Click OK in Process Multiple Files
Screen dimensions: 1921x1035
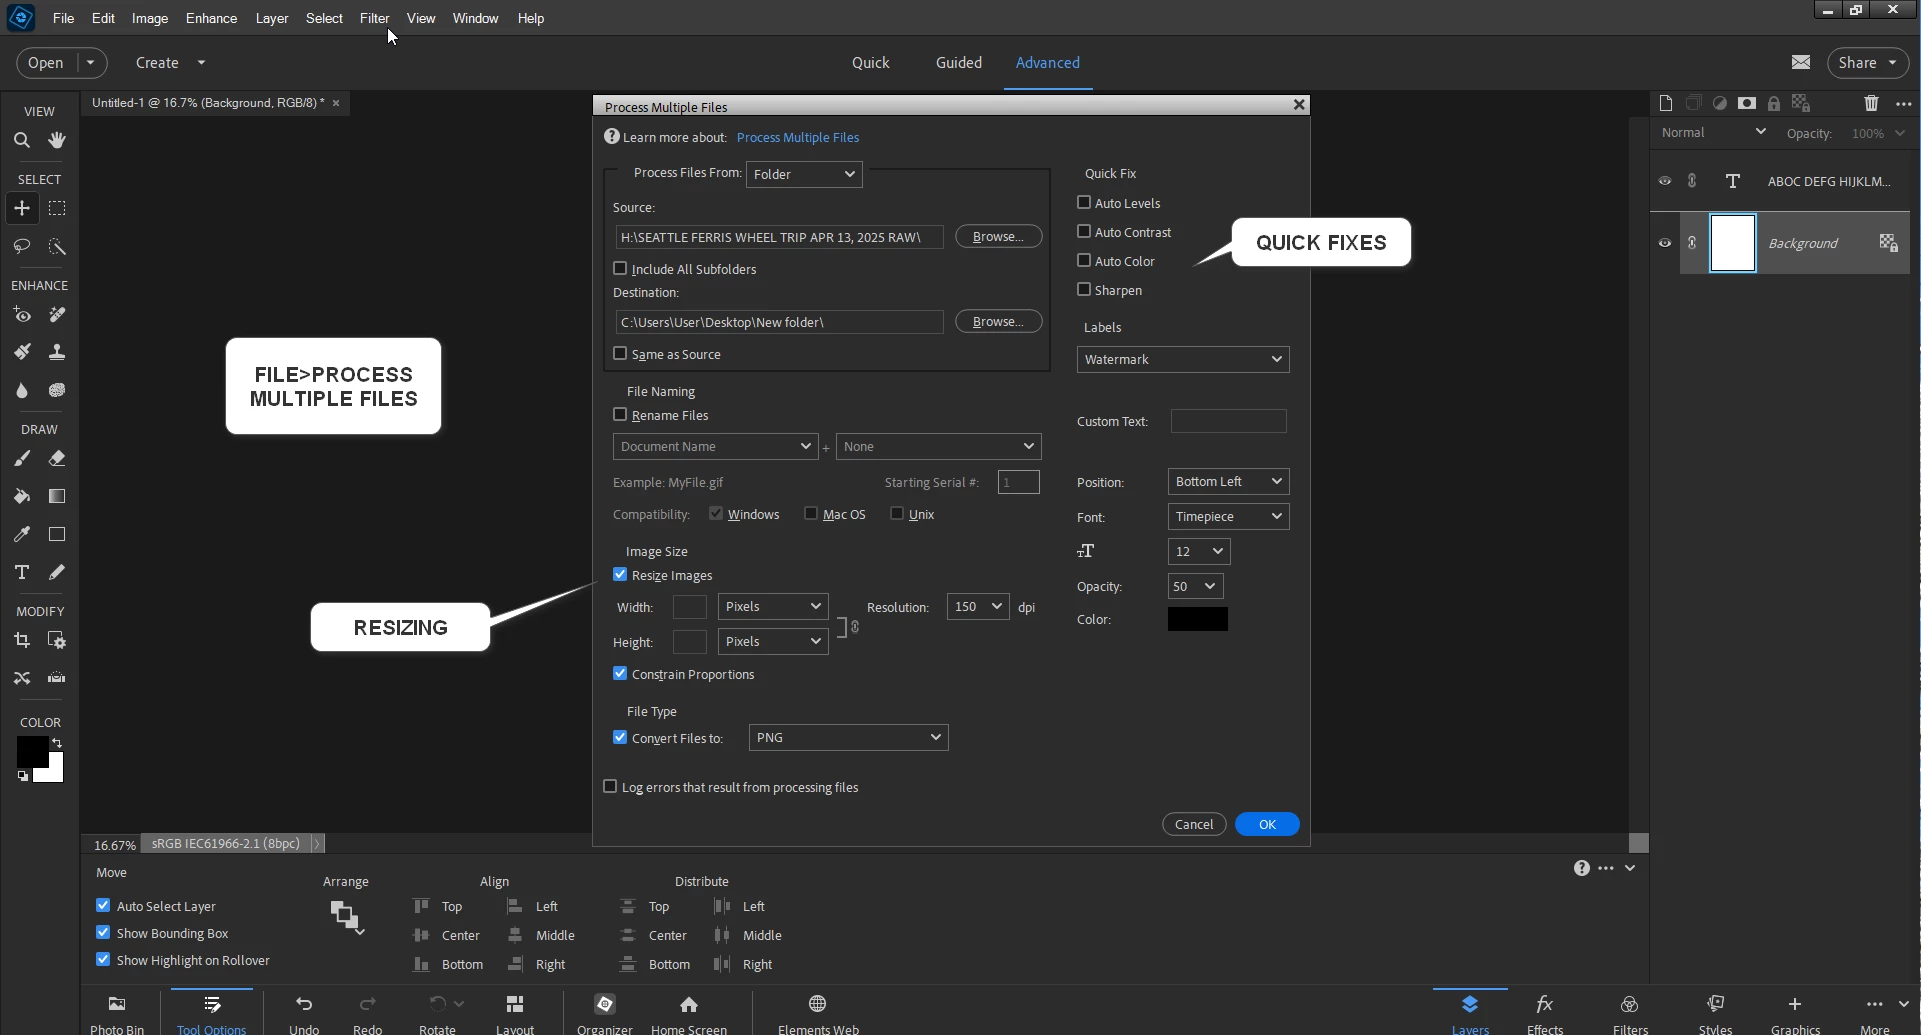point(1267,824)
